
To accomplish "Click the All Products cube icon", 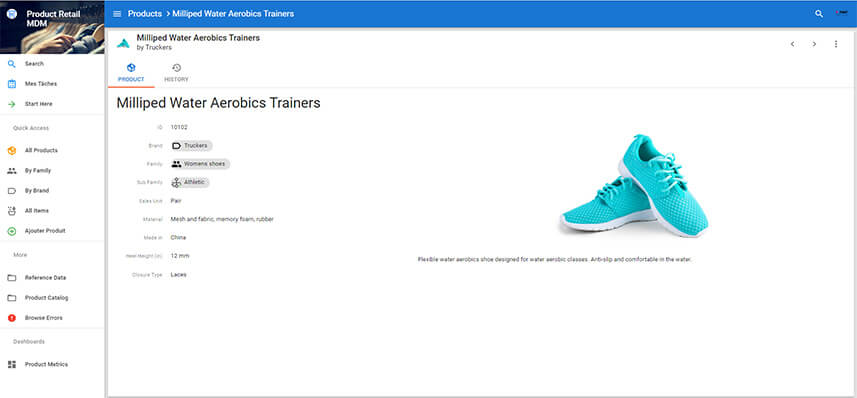I will (11, 150).
